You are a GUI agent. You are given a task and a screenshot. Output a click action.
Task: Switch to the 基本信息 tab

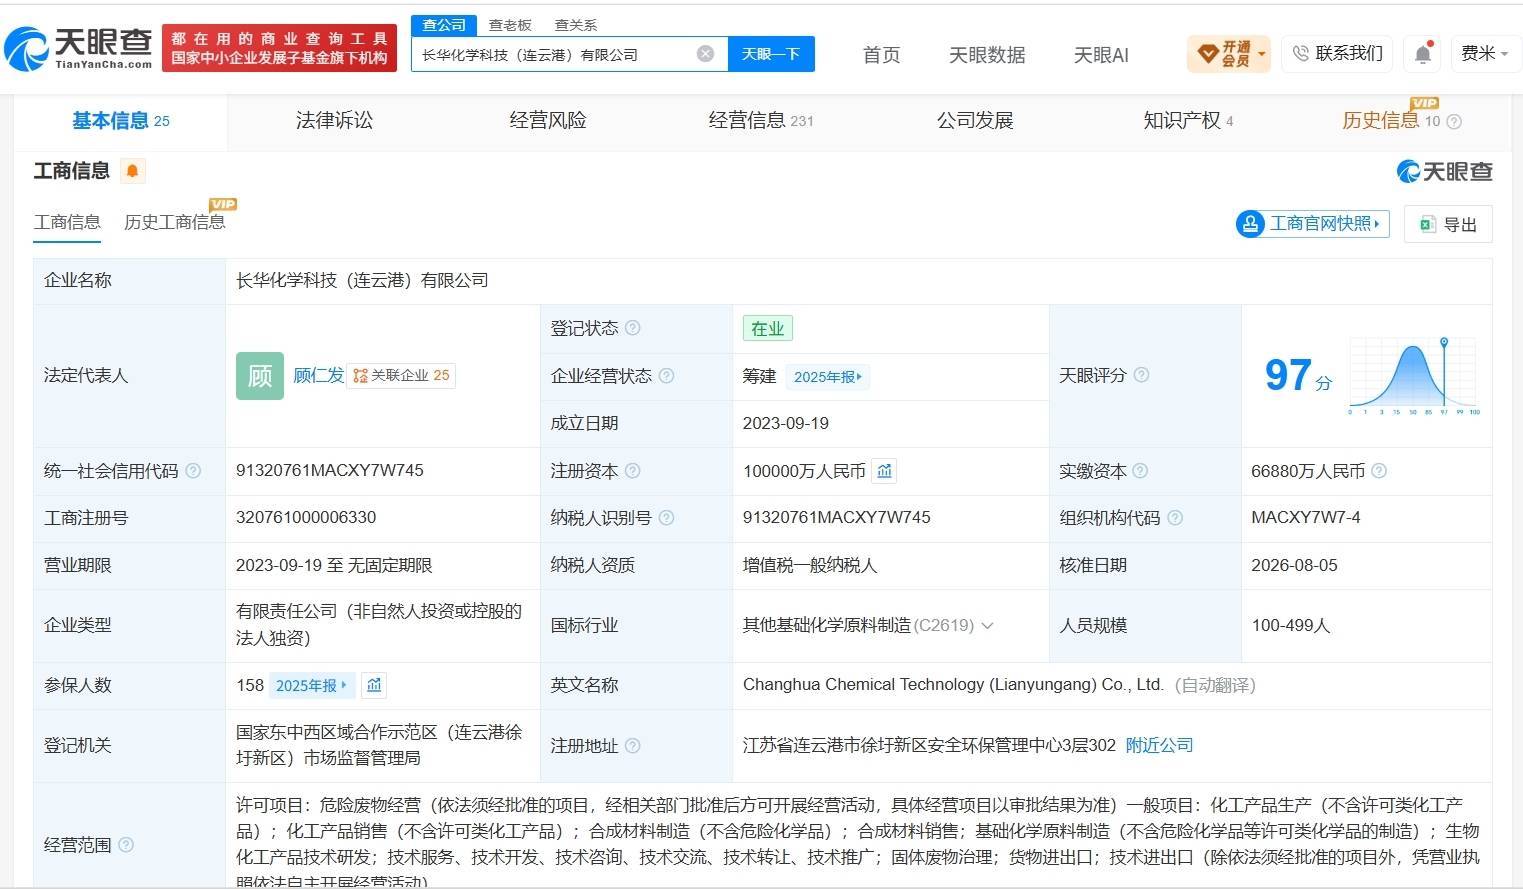coord(121,121)
